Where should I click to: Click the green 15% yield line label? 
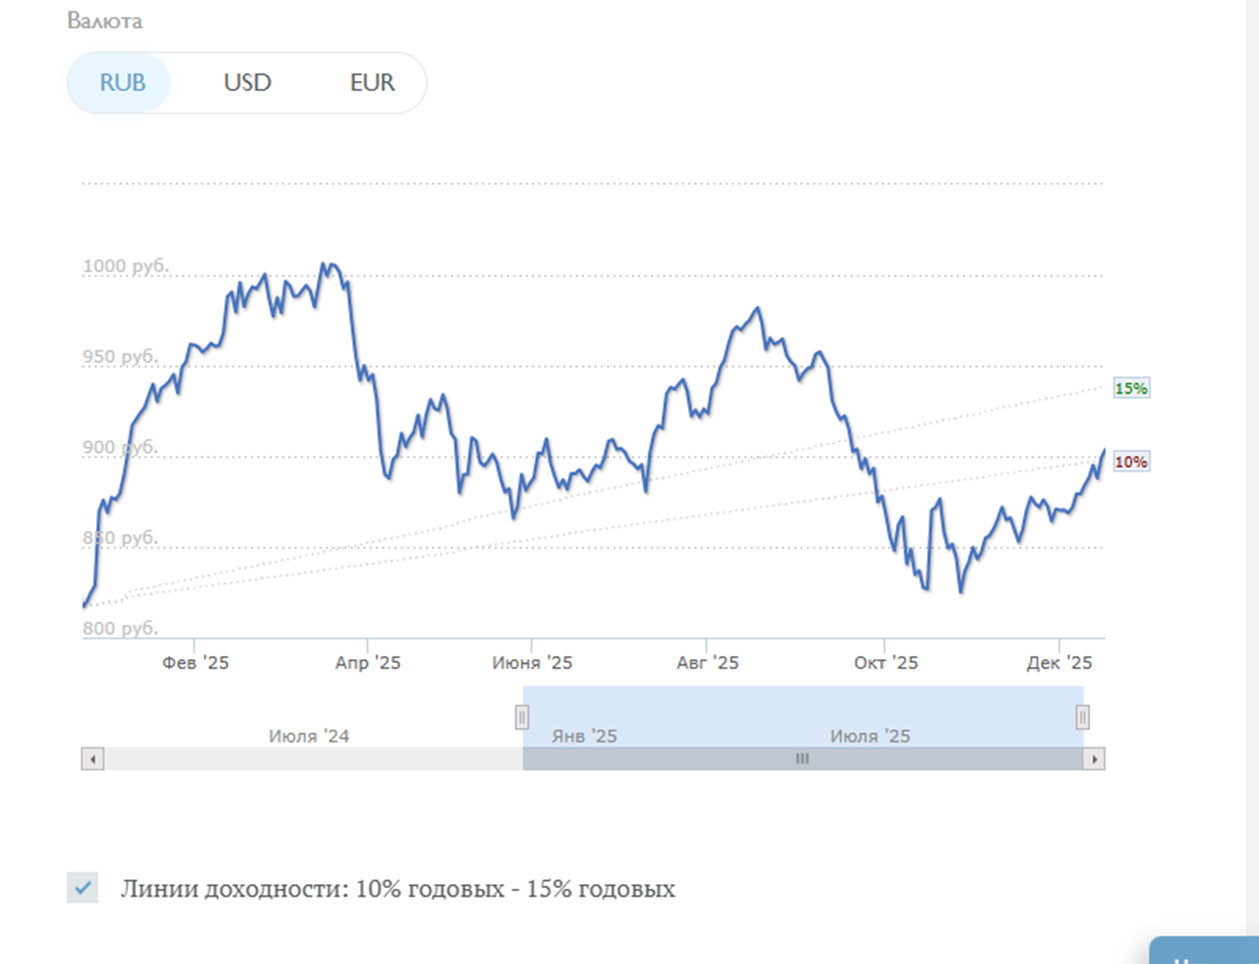(1131, 388)
